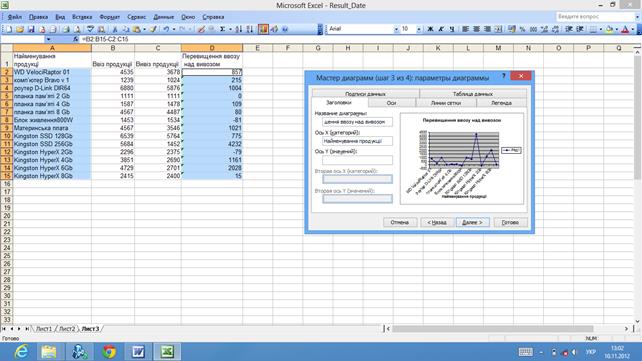This screenshot has height=361, width=642.
Task: Toggle Bold formatting
Action: pyautogui.click(x=430, y=29)
